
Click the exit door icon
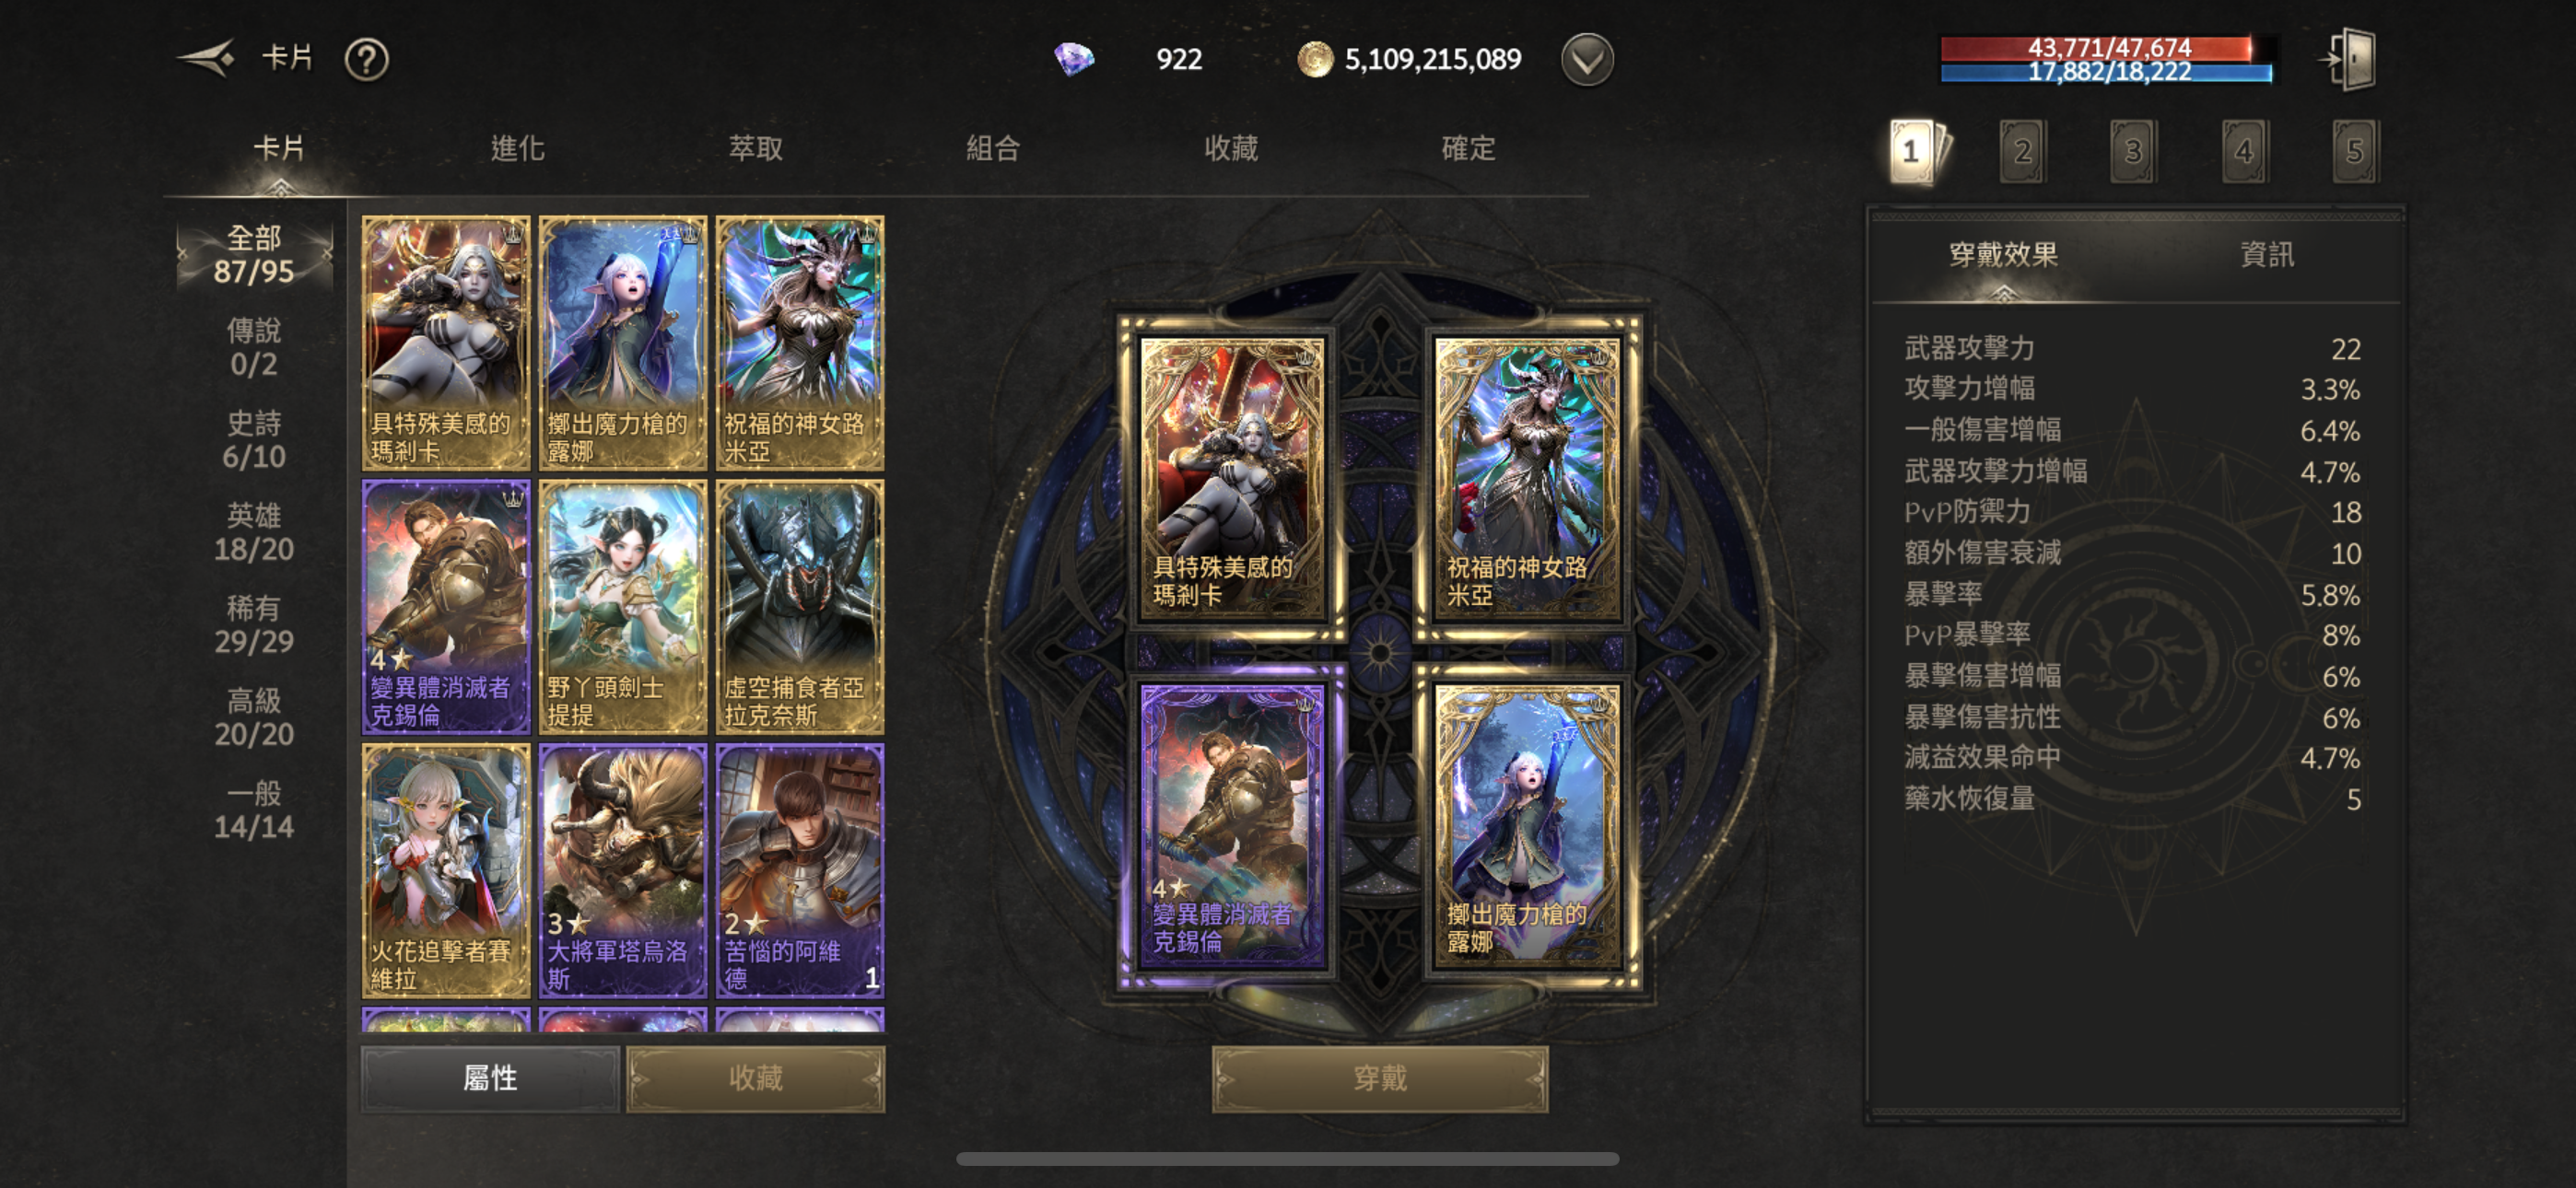[2348, 60]
